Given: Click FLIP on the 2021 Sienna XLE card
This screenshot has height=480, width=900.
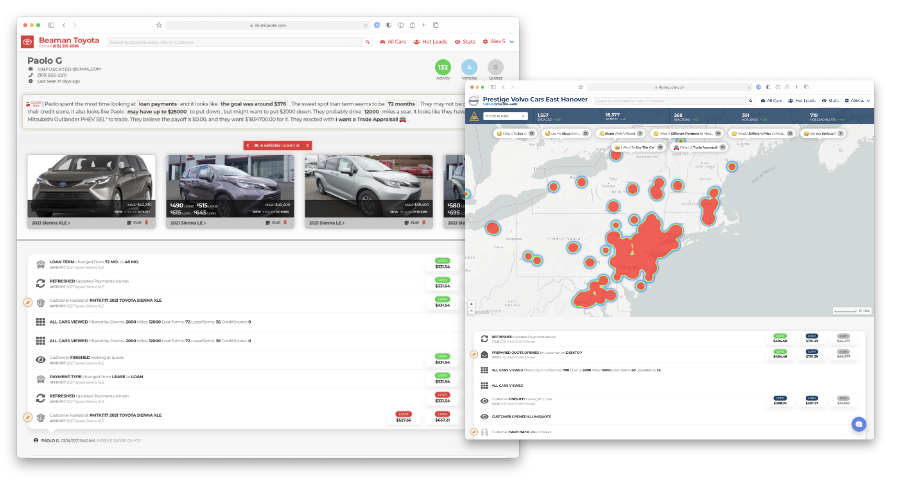Looking at the screenshot, I should (x=134, y=223).
